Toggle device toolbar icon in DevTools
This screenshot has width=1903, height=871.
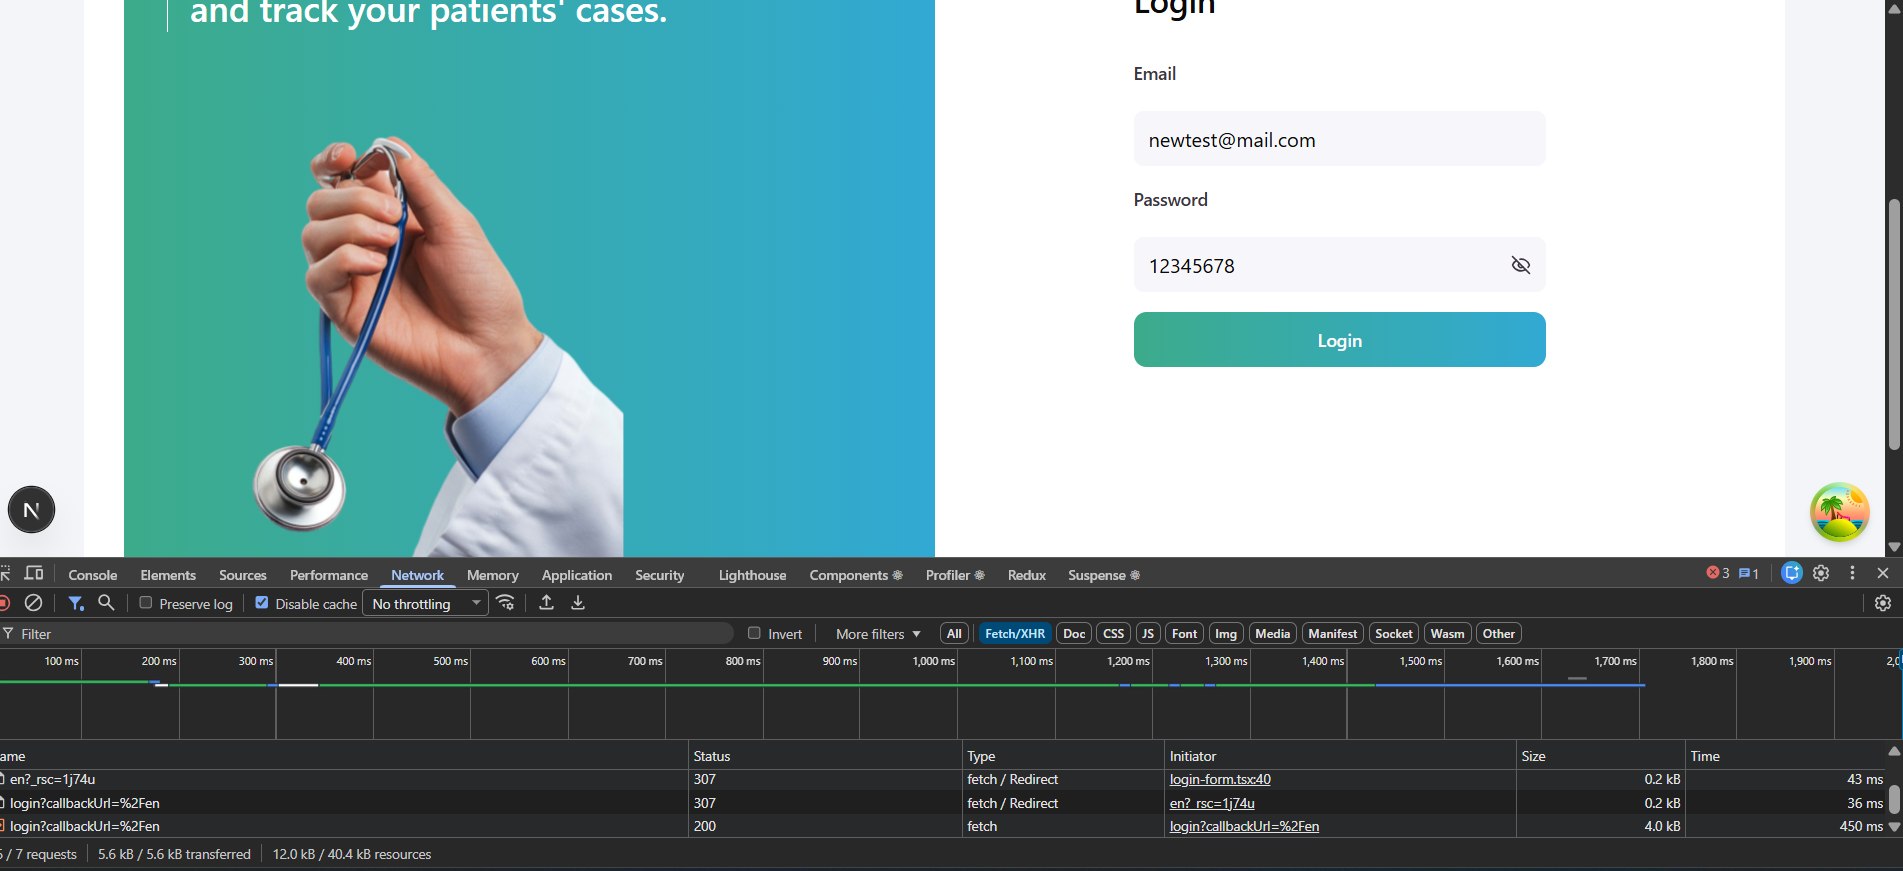pyautogui.click(x=34, y=574)
